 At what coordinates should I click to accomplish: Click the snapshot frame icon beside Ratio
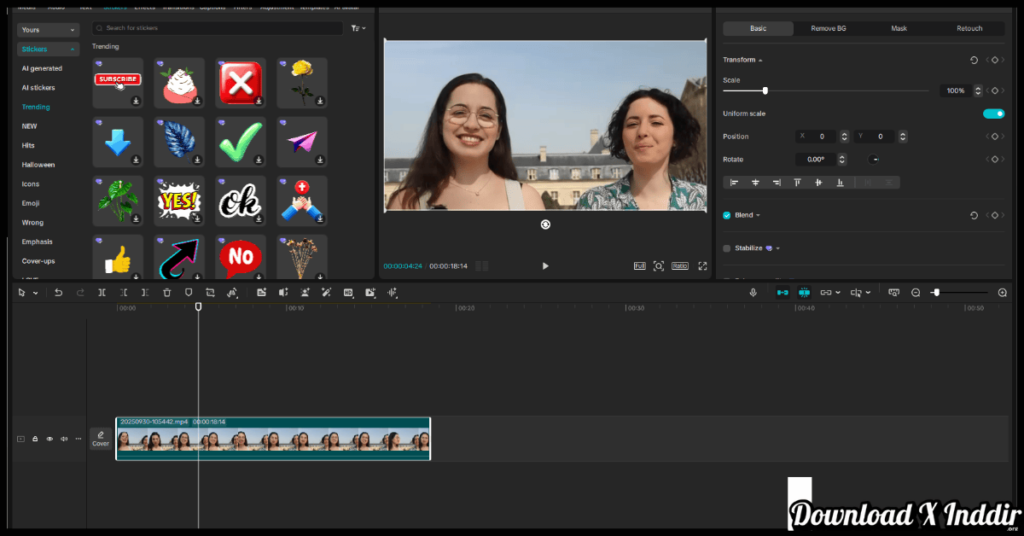(658, 266)
